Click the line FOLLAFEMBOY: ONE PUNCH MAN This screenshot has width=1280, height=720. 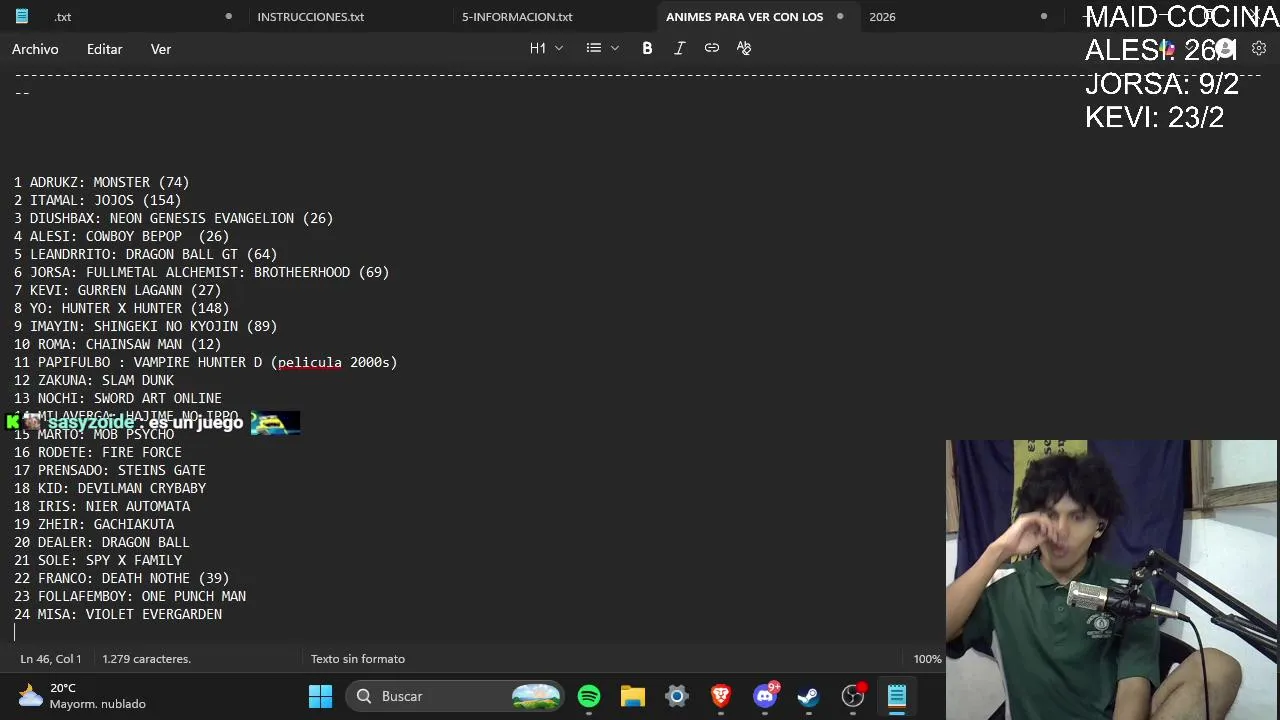pyautogui.click(x=130, y=596)
